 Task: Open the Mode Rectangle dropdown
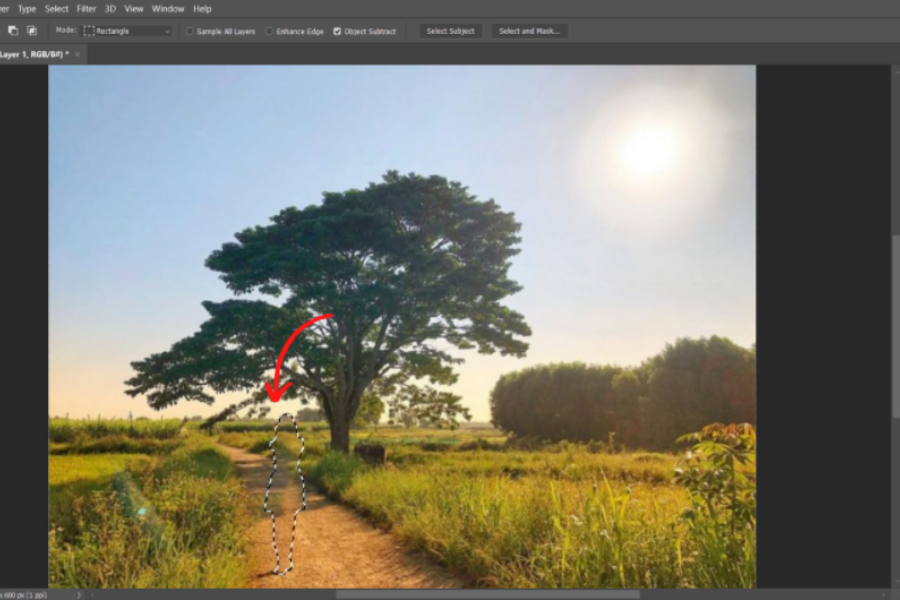[127, 31]
